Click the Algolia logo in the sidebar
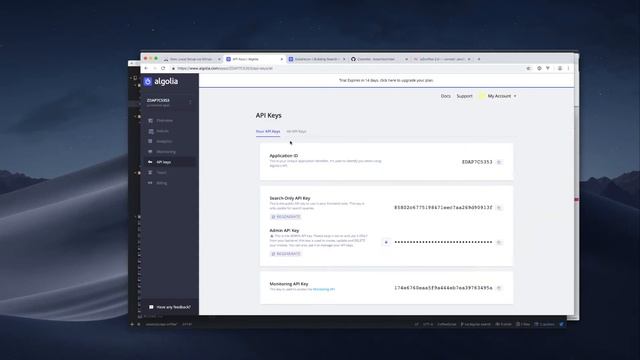This screenshot has width=640, height=360. tap(161, 81)
